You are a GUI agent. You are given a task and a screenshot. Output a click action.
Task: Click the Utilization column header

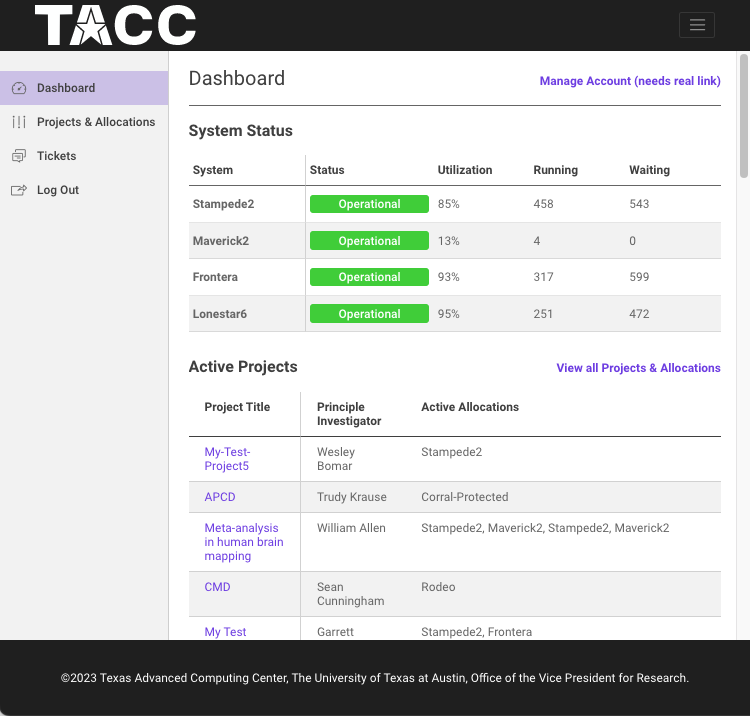[465, 170]
